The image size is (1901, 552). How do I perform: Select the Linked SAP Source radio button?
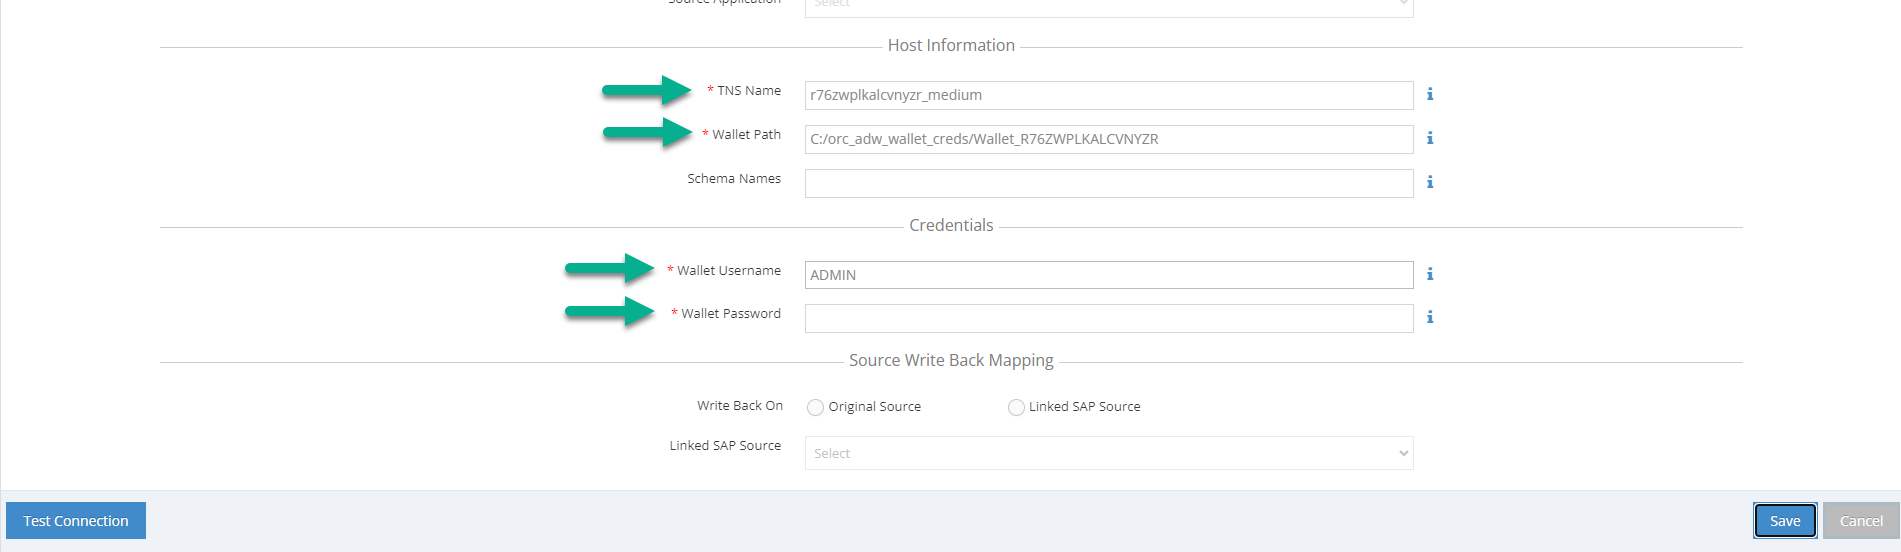[1016, 407]
